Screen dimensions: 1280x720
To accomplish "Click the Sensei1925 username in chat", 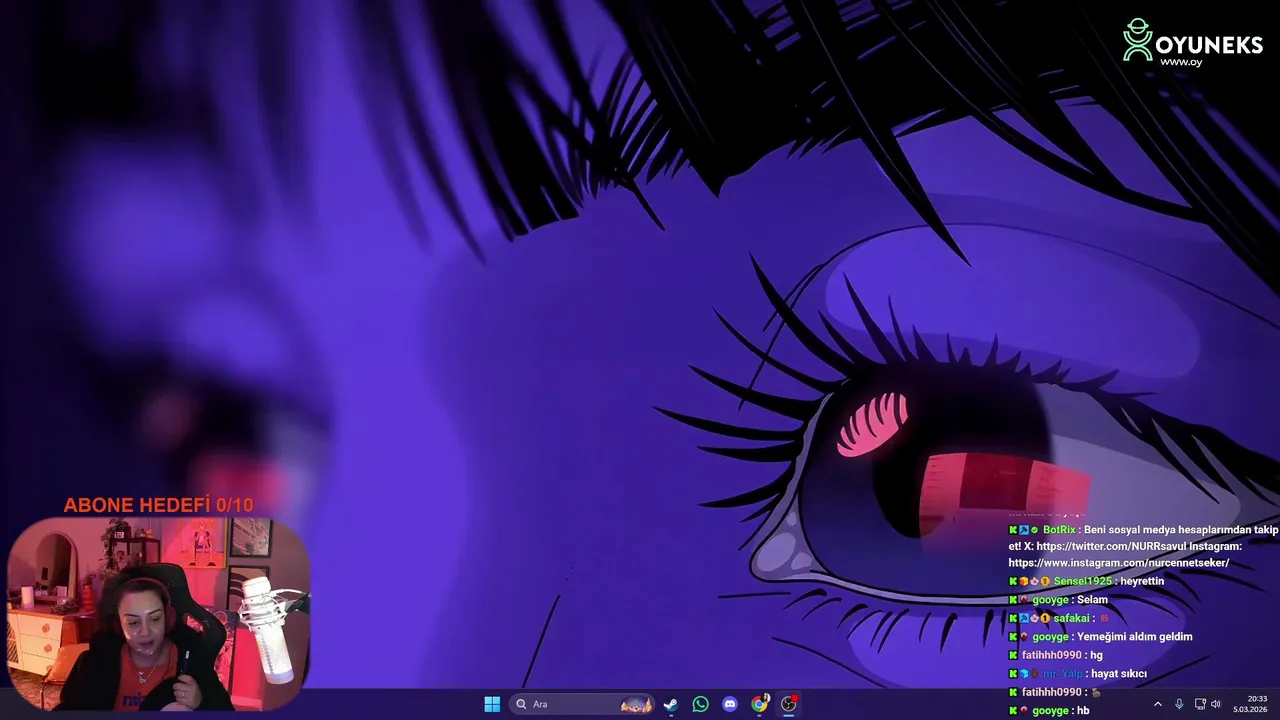I will coord(1083,581).
